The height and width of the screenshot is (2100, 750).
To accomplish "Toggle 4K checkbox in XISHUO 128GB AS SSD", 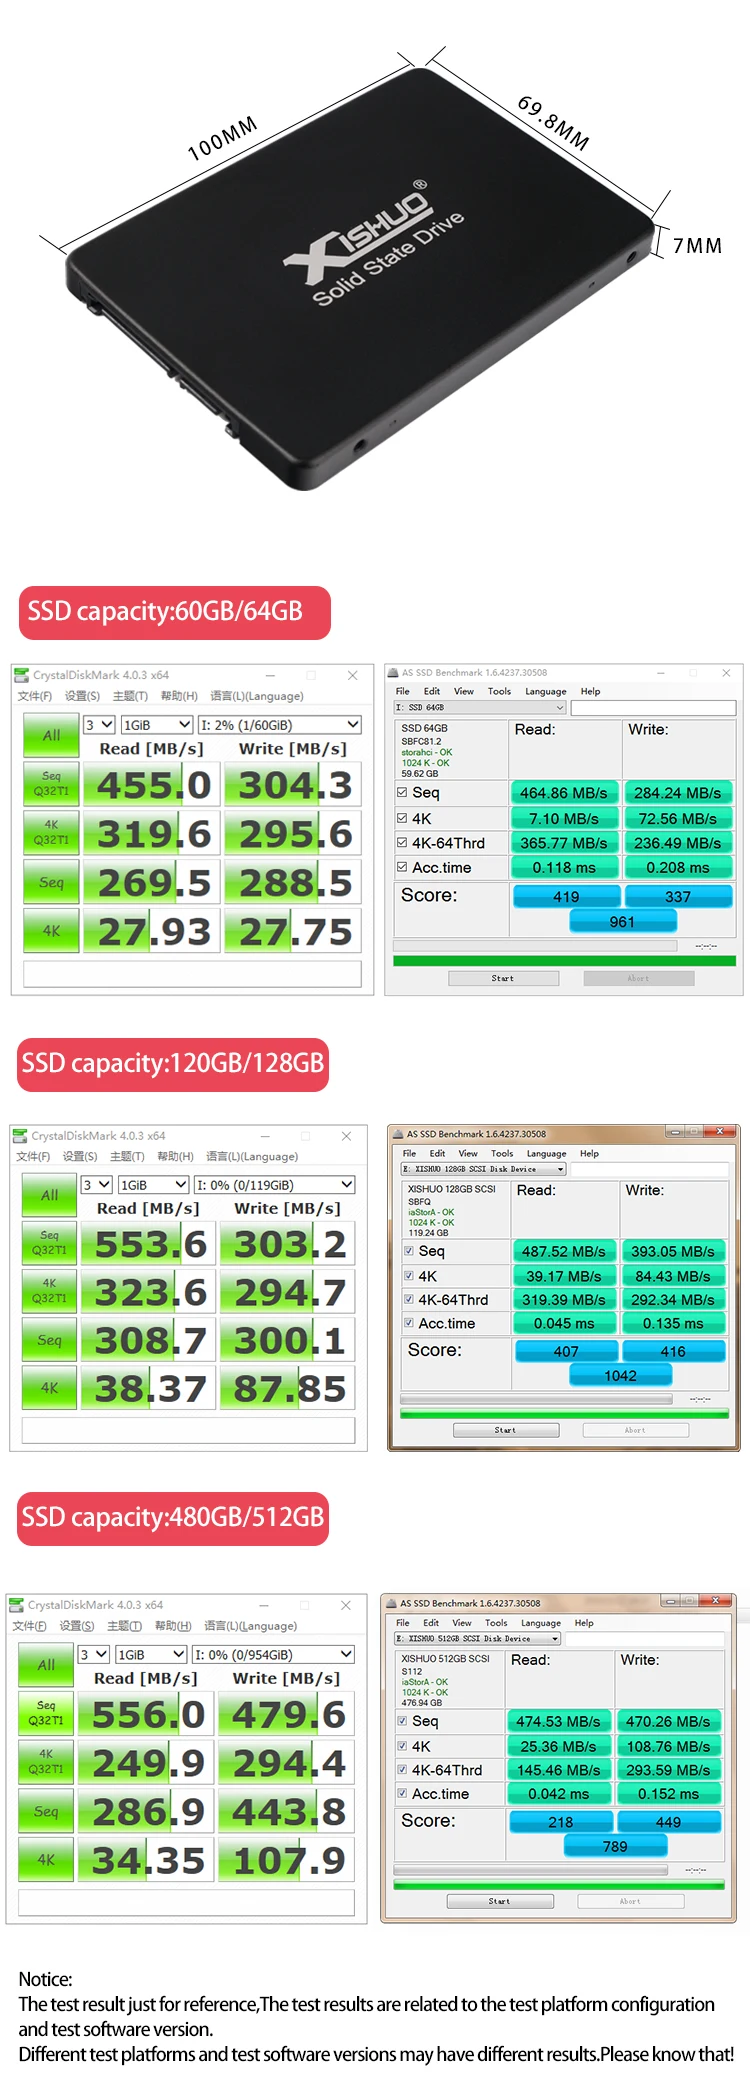I will [409, 1276].
